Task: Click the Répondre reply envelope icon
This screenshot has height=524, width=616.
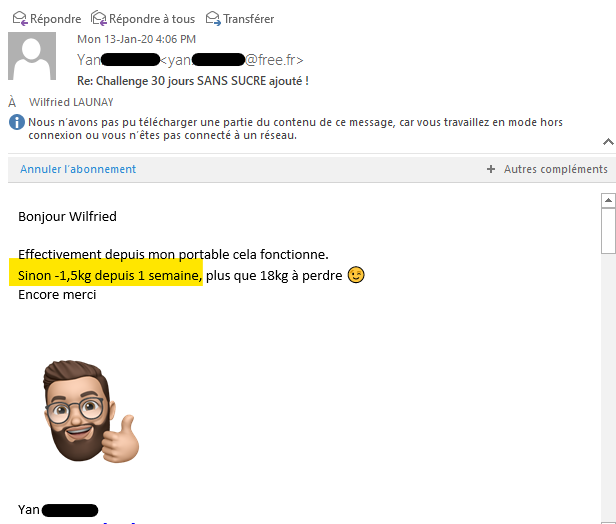Action: point(20,18)
